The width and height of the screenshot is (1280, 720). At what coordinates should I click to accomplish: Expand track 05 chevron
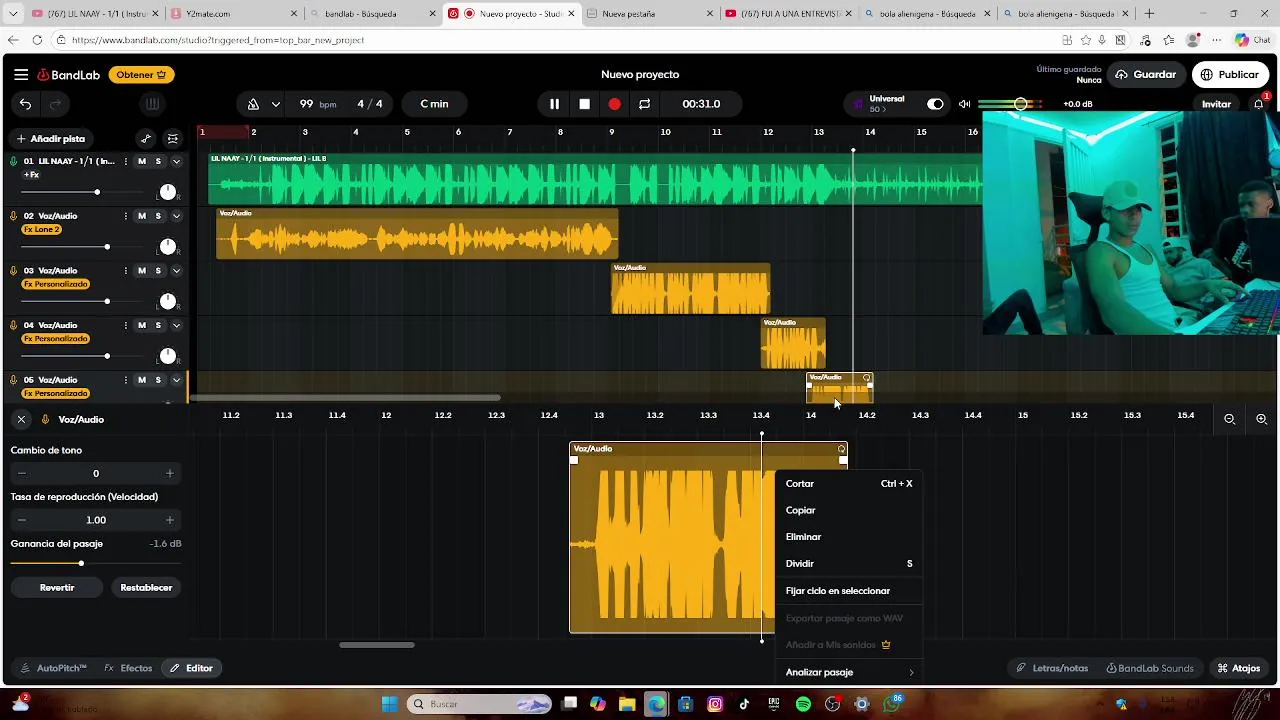176,380
